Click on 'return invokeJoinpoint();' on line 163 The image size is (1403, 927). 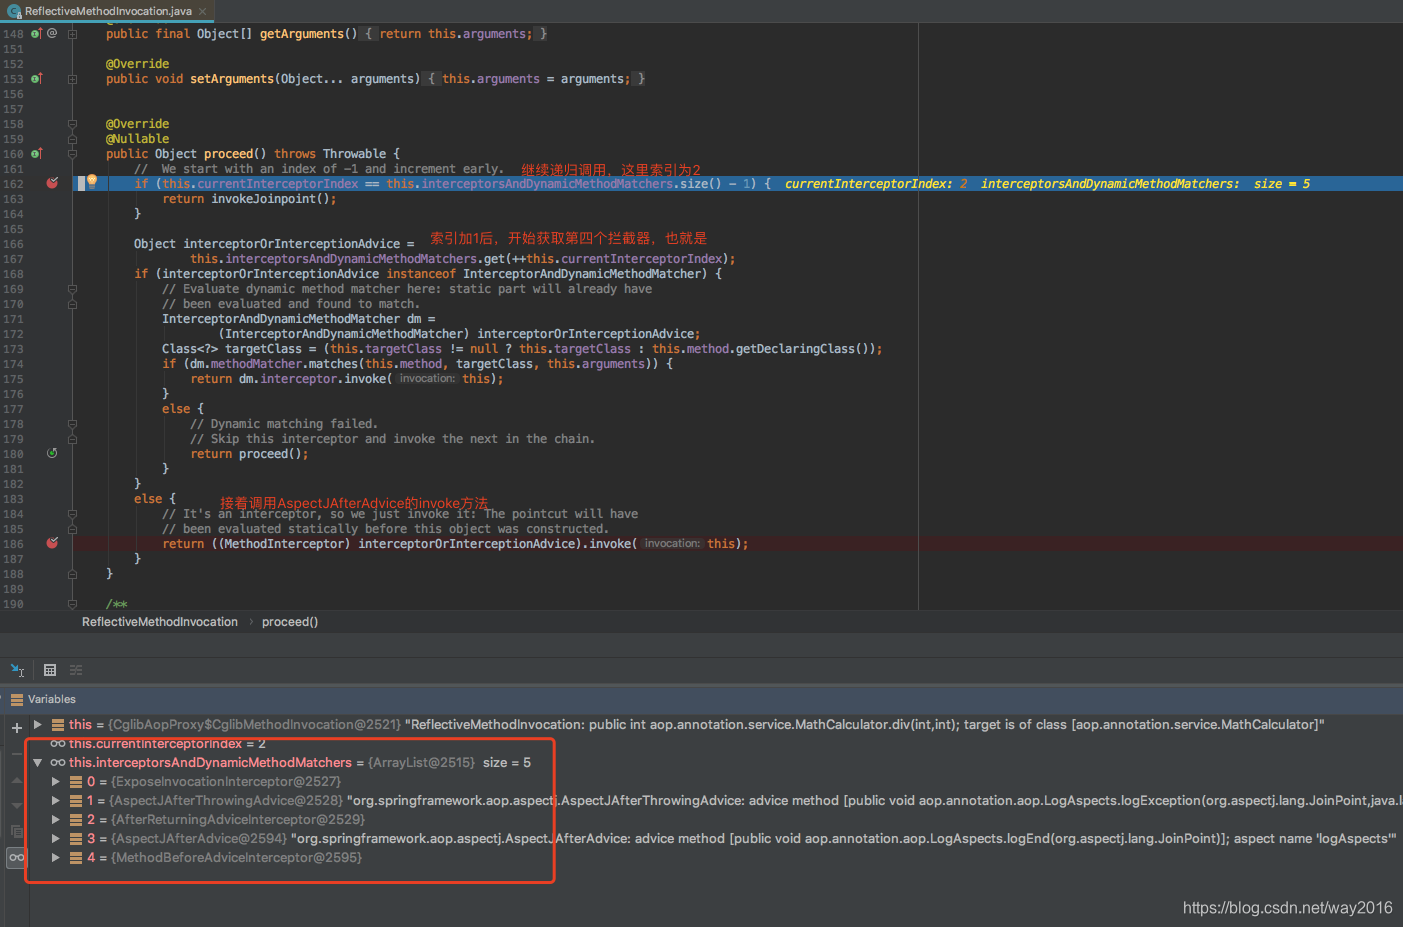click(249, 199)
